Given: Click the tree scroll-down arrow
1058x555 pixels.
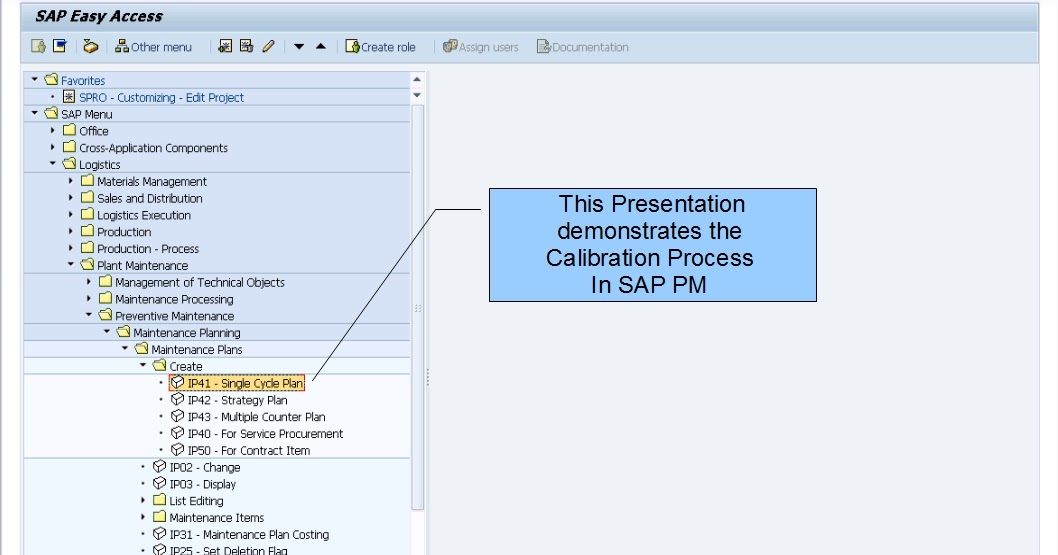Looking at the screenshot, I should click(417, 95).
